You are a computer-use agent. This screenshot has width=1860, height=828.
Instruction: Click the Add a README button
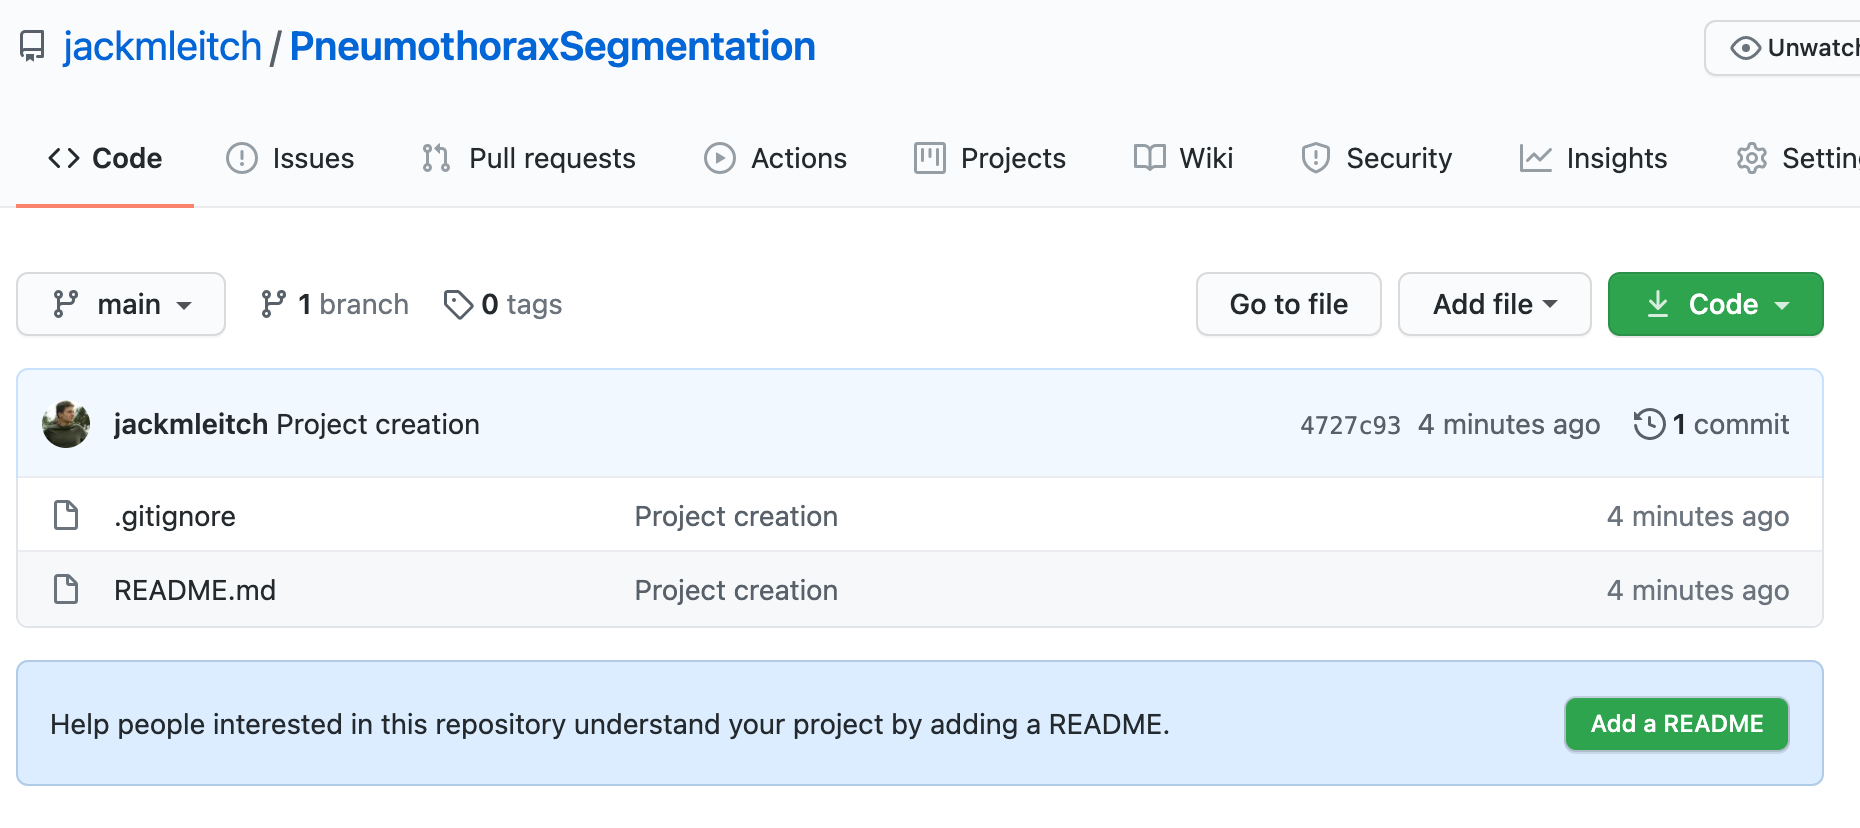1676,724
